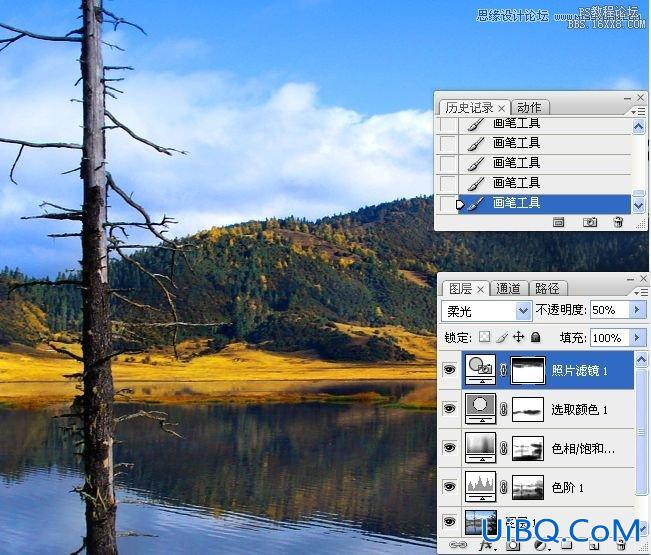Select the 色阶 1 histogram thumbnail icon
Viewport: 651px width, 555px height.
[480, 487]
